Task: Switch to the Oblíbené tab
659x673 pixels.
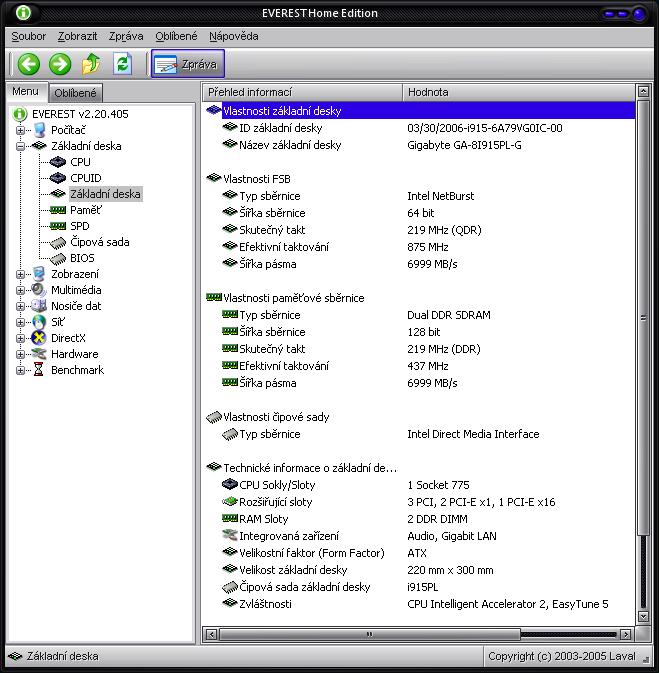Action: pyautogui.click(x=75, y=93)
